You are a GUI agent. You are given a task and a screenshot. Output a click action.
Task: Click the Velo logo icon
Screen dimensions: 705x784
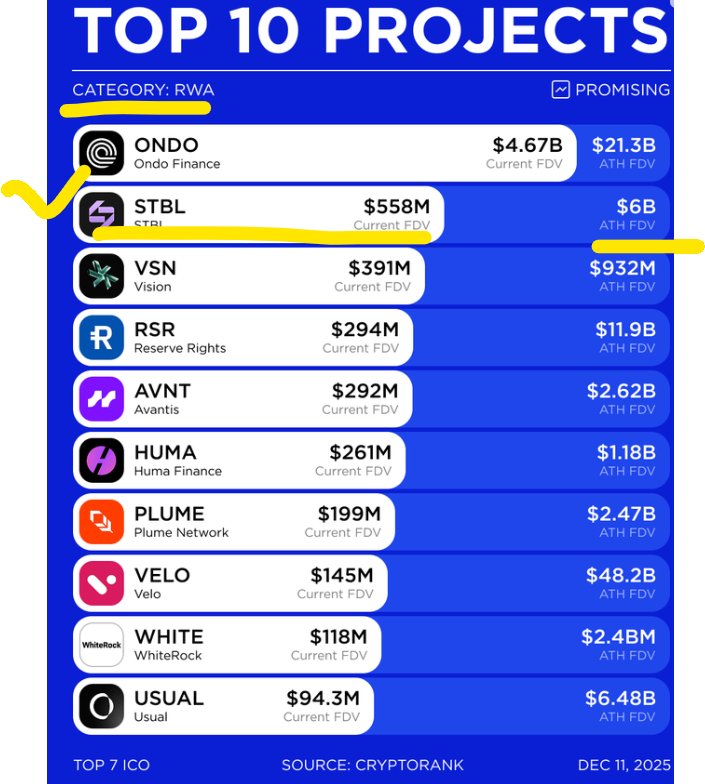[101, 583]
